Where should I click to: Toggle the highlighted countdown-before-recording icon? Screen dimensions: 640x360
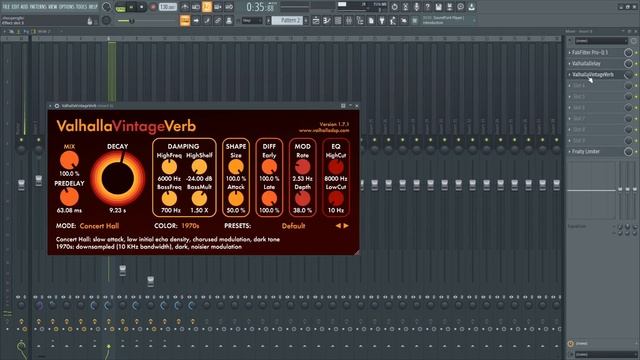tap(207, 7)
